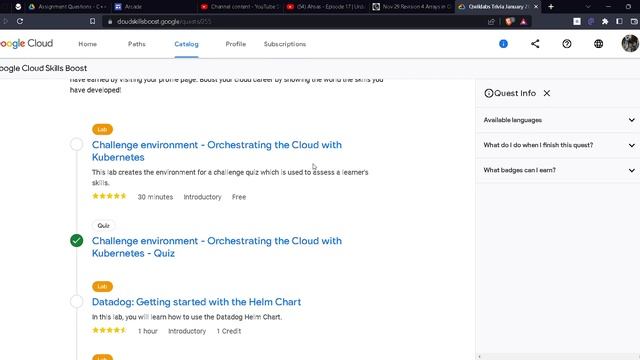Open the help question mark icon
This screenshot has width=640, height=360.
(567, 44)
